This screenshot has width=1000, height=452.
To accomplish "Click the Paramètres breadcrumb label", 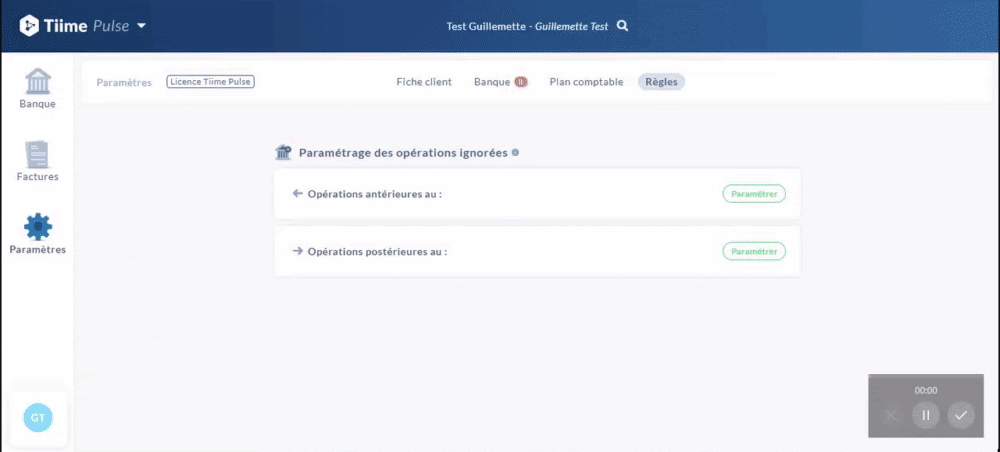I will 124,82.
